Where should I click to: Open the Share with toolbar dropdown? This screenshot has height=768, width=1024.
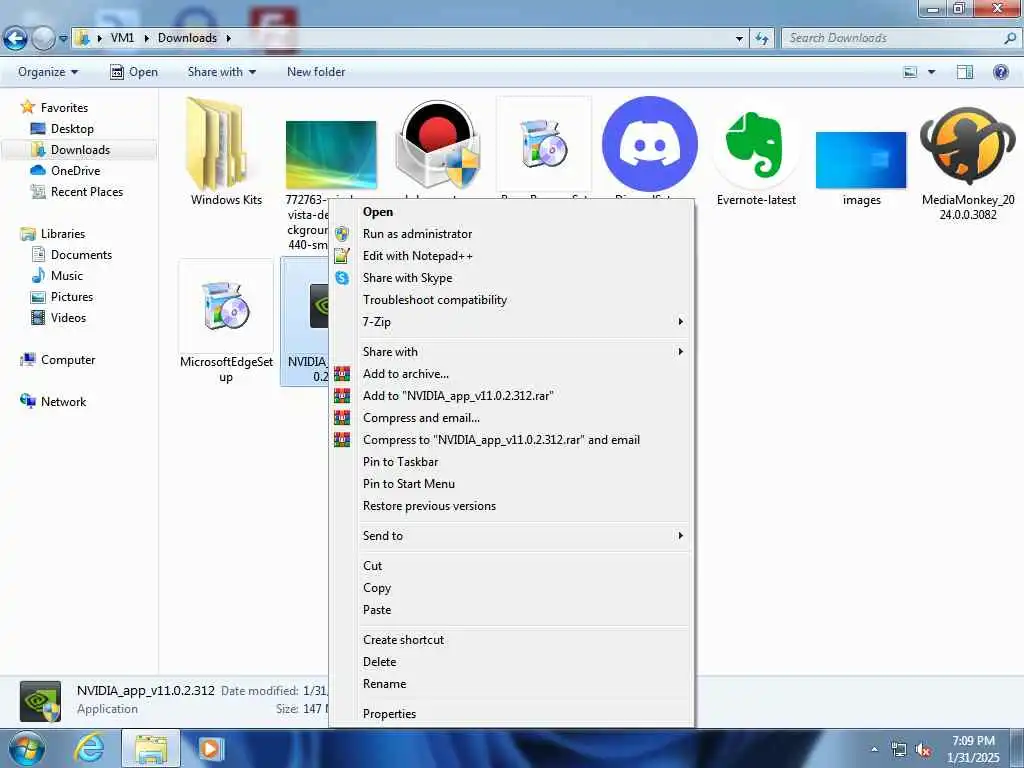pos(221,72)
